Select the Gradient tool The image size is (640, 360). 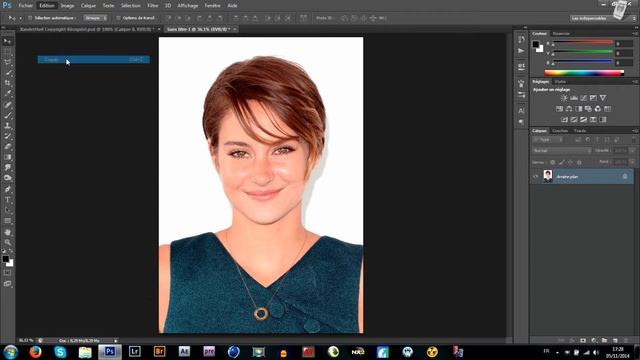[x=7, y=157]
